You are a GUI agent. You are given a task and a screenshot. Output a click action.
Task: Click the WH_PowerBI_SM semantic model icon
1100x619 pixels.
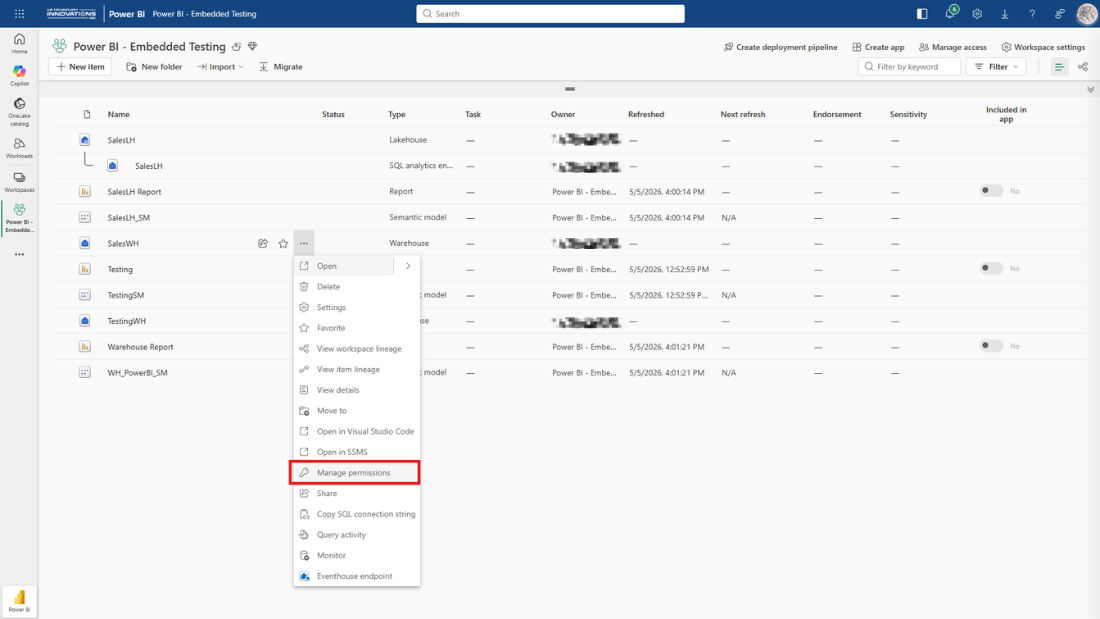pos(85,373)
